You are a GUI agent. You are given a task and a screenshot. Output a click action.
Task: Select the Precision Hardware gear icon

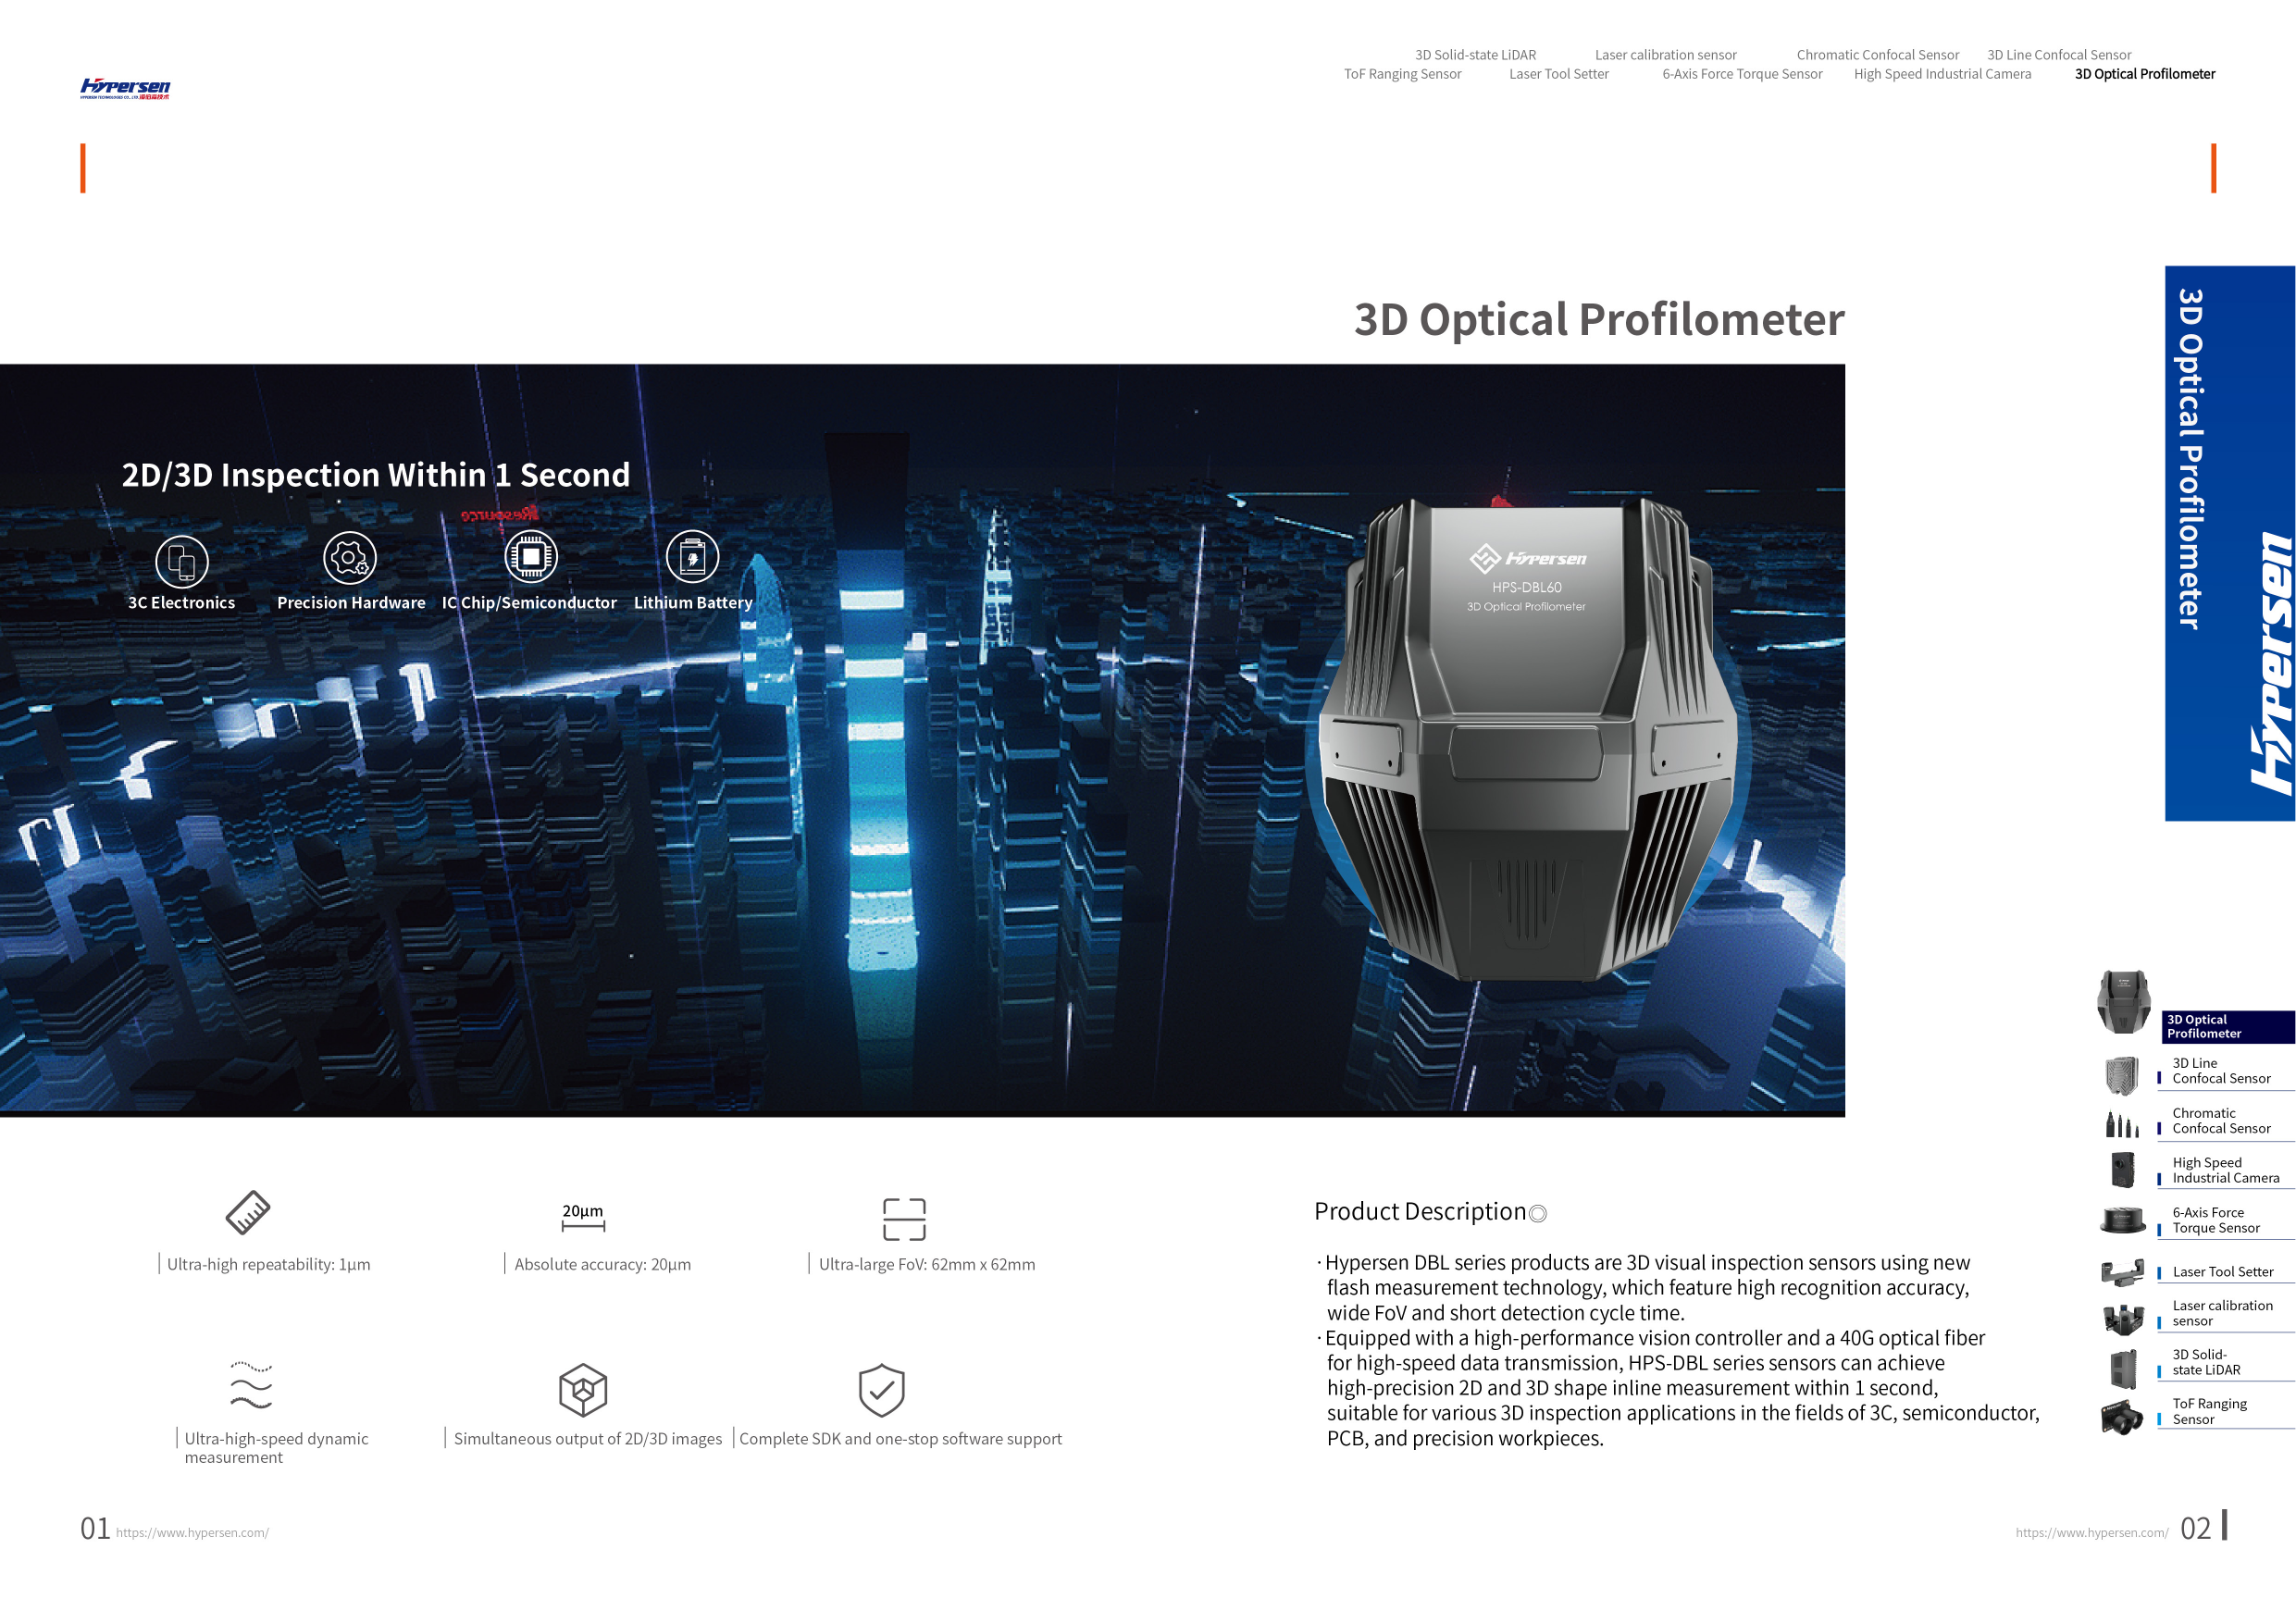tap(350, 558)
